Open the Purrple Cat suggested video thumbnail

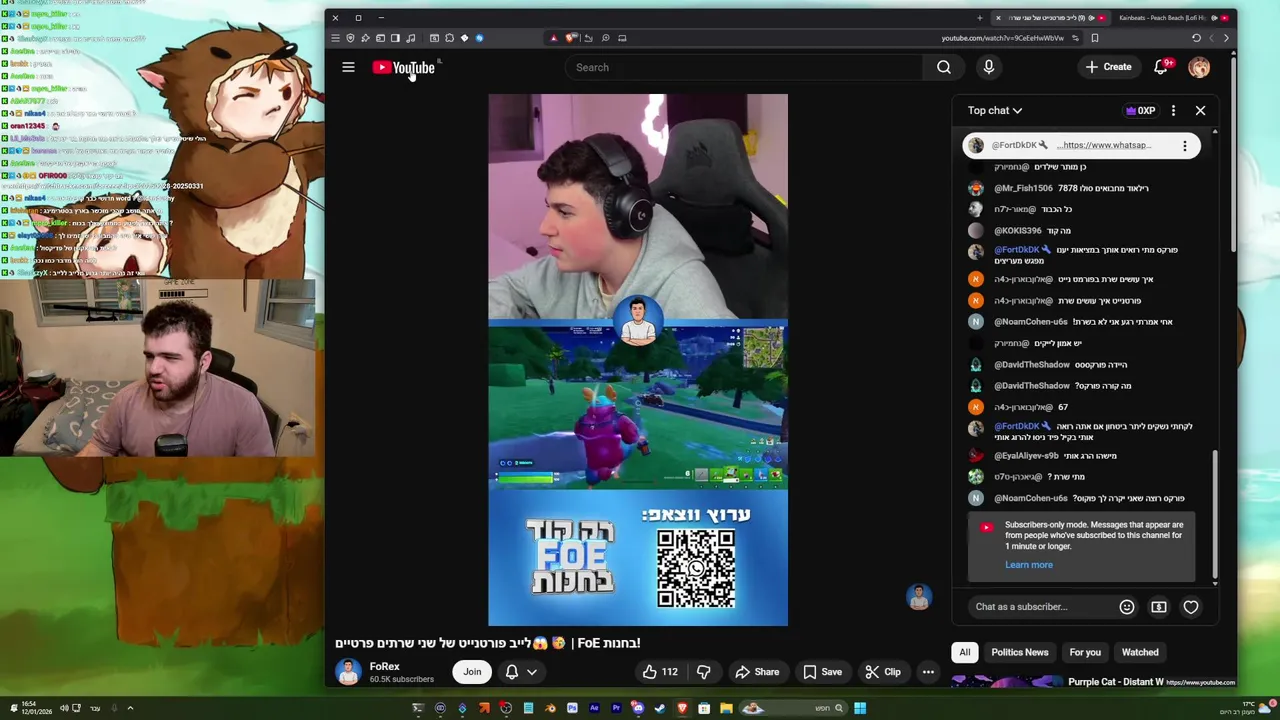[x=1008, y=682]
